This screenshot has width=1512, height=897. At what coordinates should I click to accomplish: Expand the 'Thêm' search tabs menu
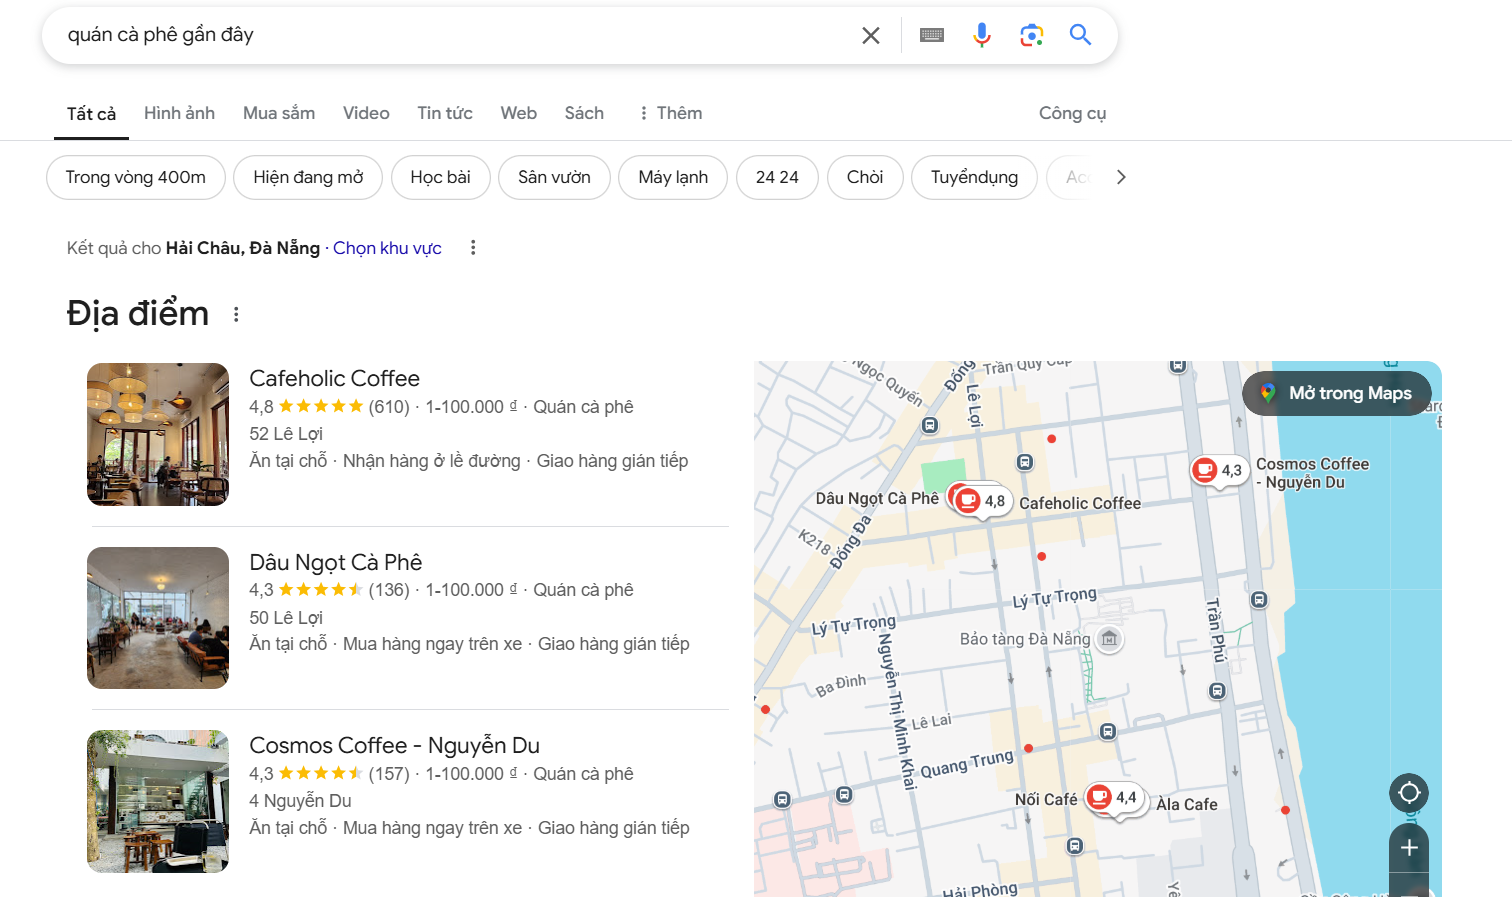tap(670, 113)
